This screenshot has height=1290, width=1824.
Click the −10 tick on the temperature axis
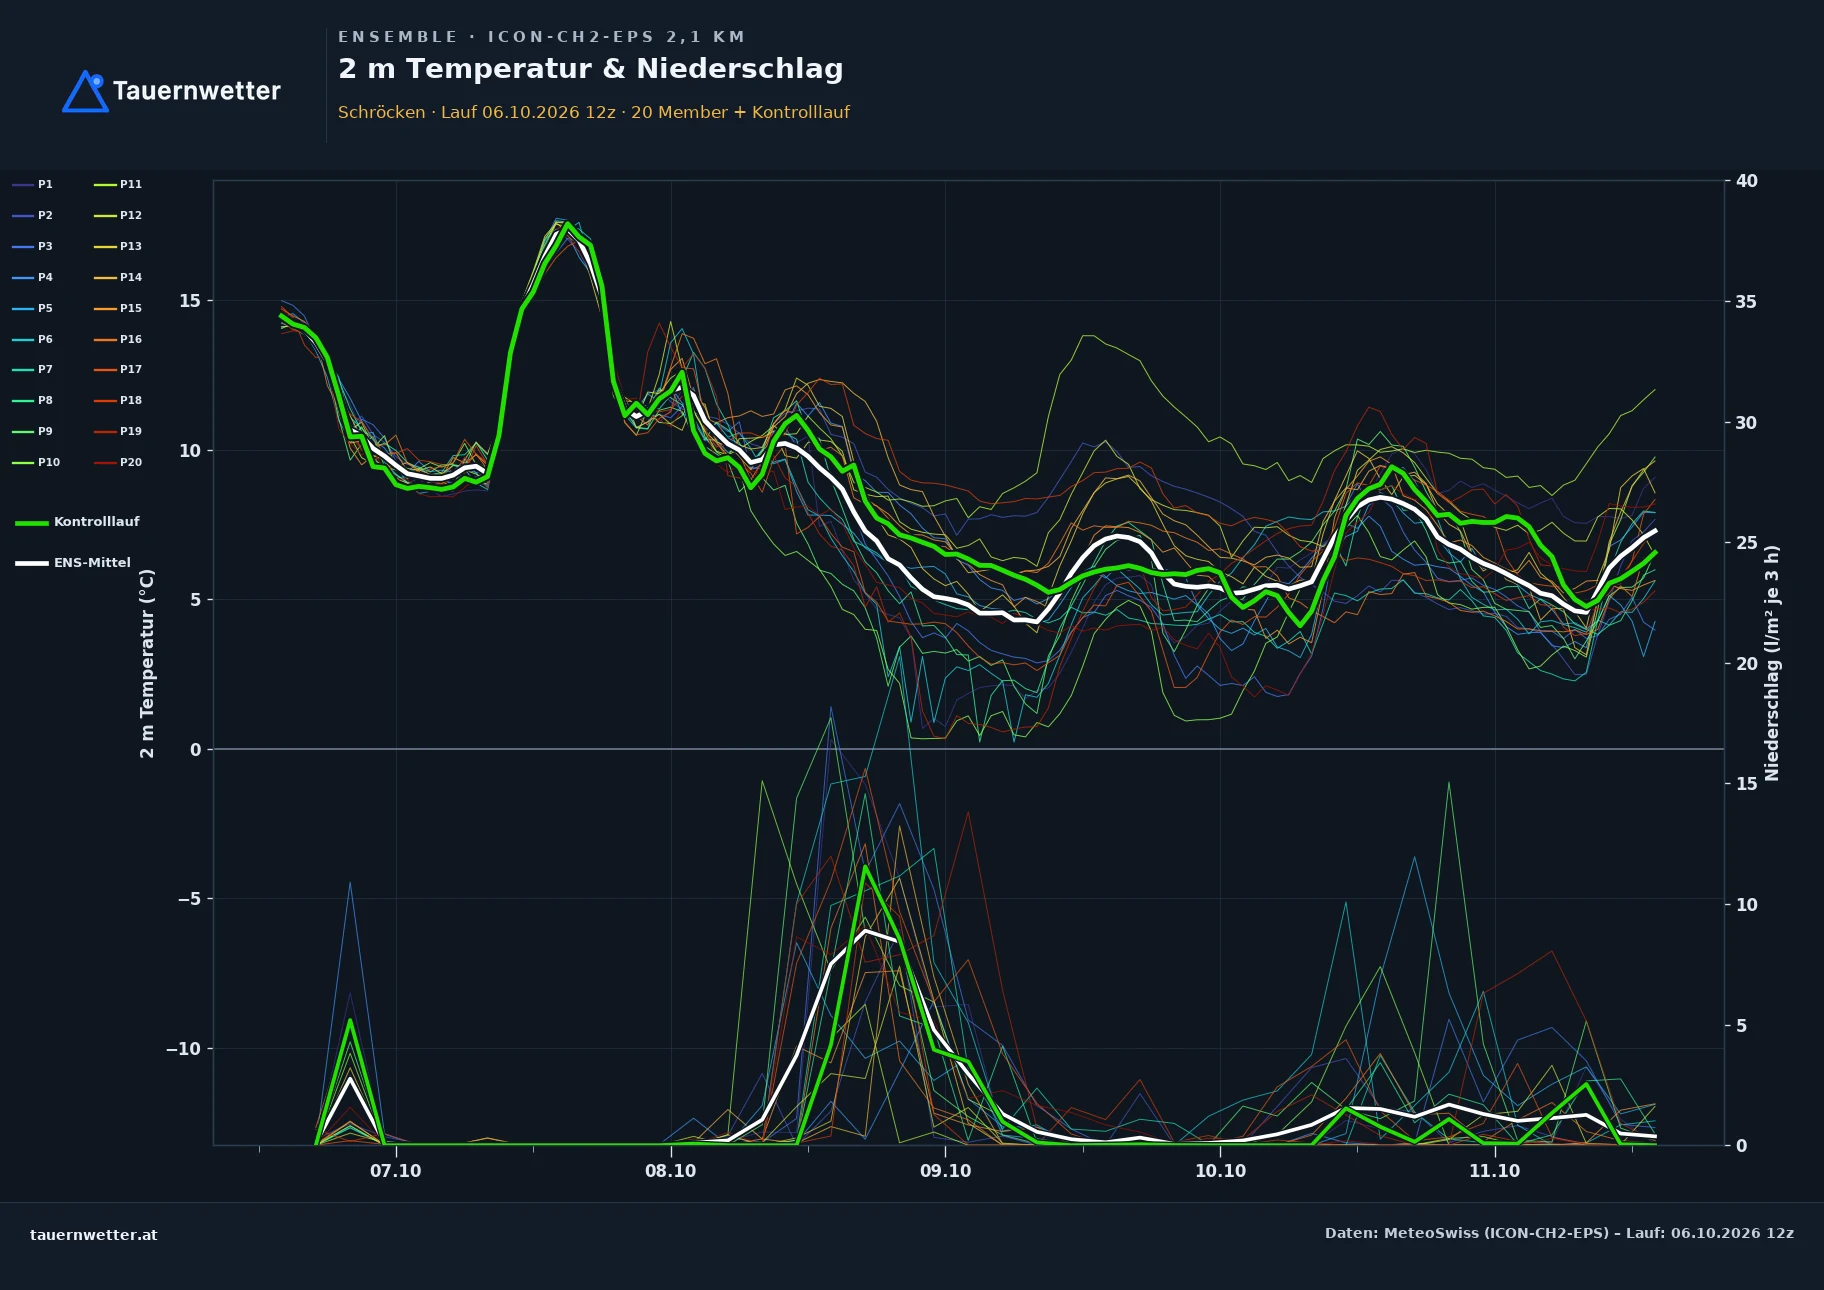coord(183,1049)
